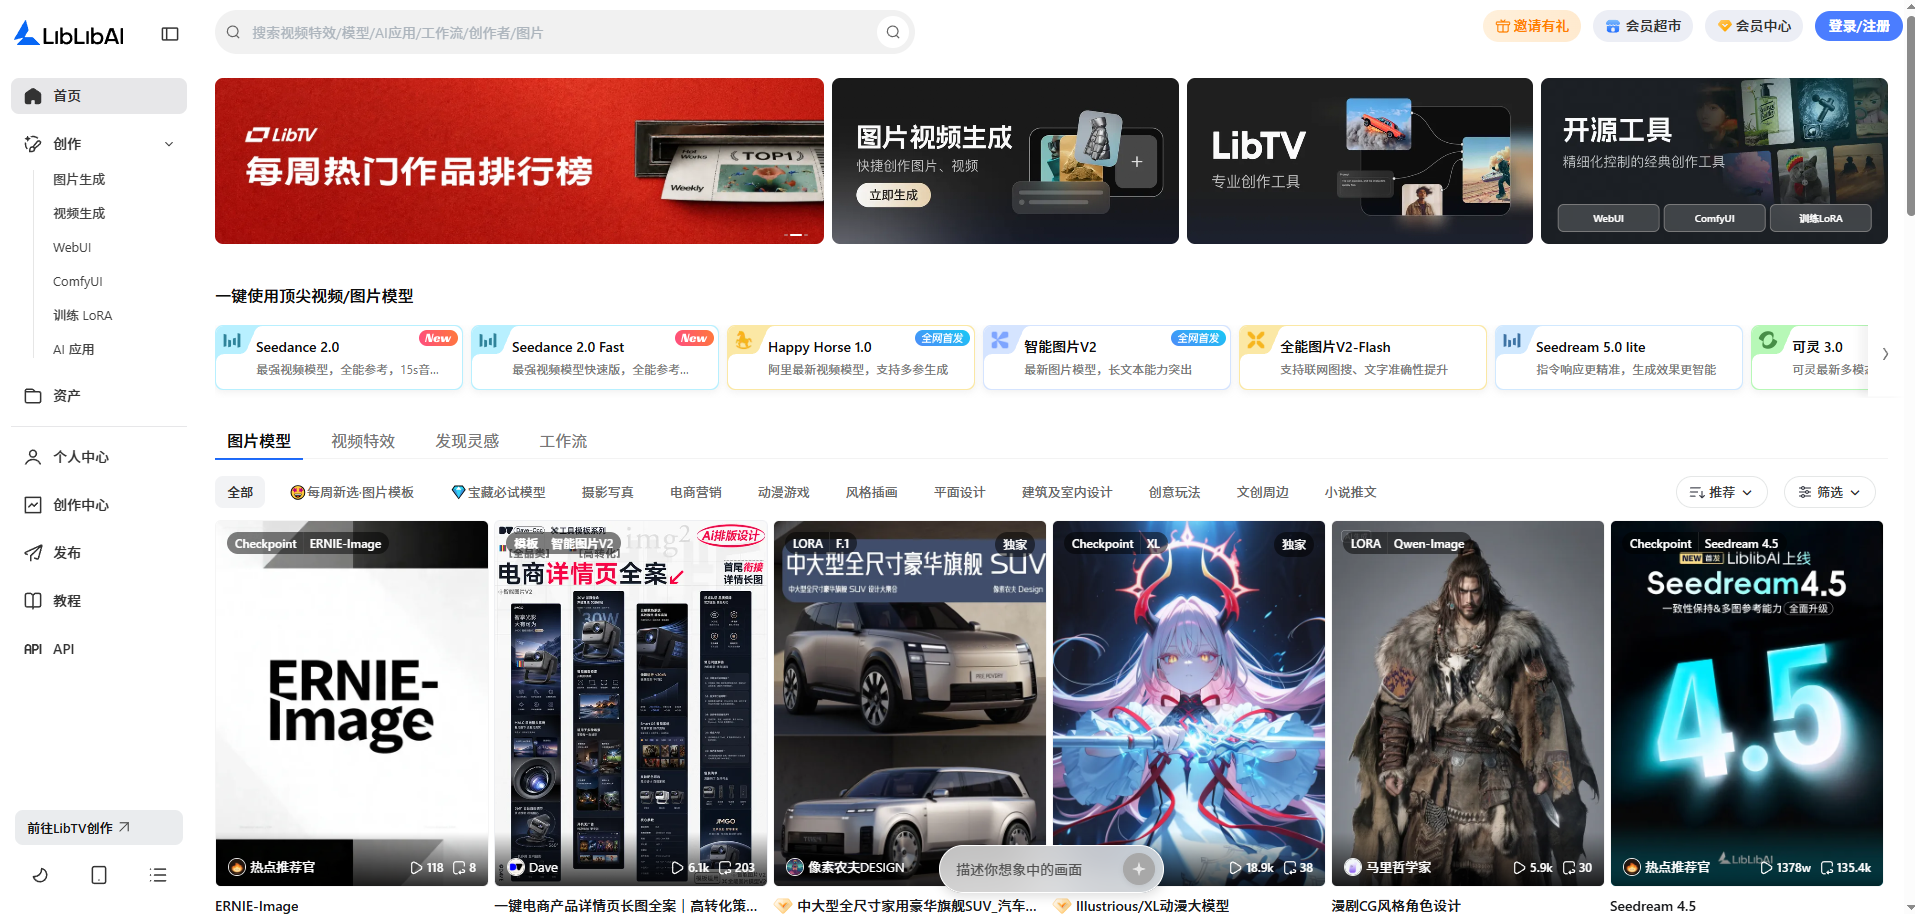Image resolution: width=1915 pixels, height=914 pixels.
Task: Toggle dark mode moon icon
Action: coord(40,875)
